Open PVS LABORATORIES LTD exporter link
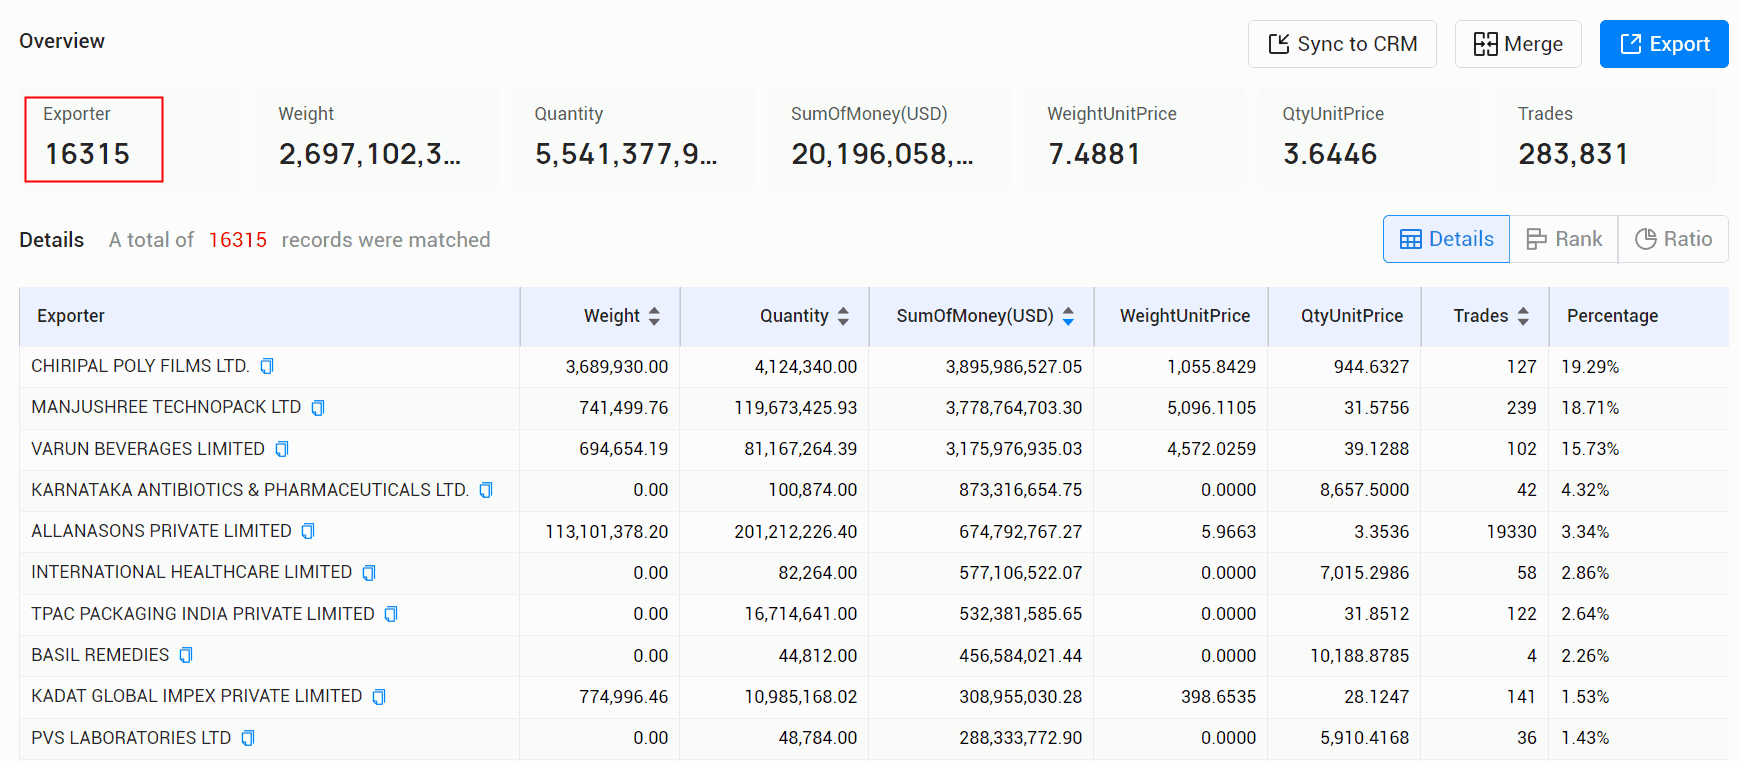Screen dimensions: 1739x761 tap(131, 738)
